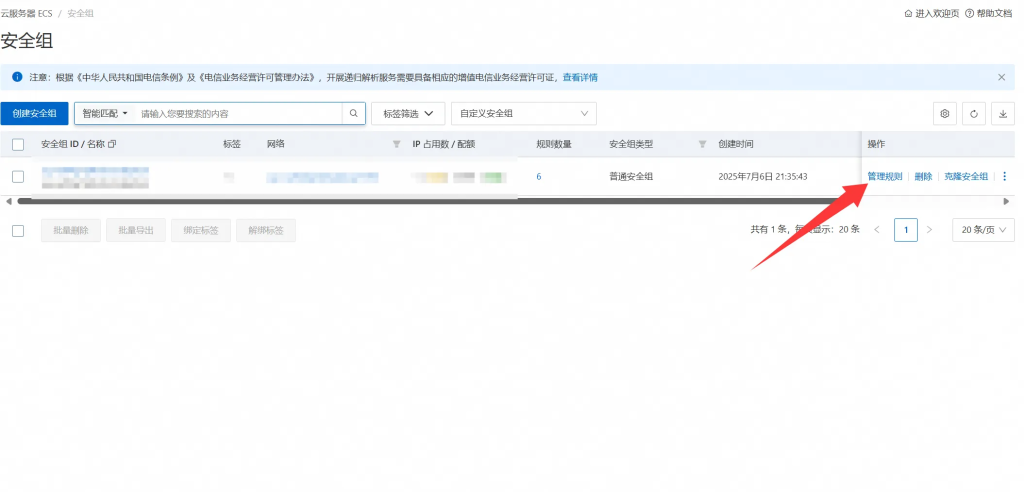This screenshot has height=492, width=1024.
Task: Open 帮助文档 in the header
Action: pos(989,13)
